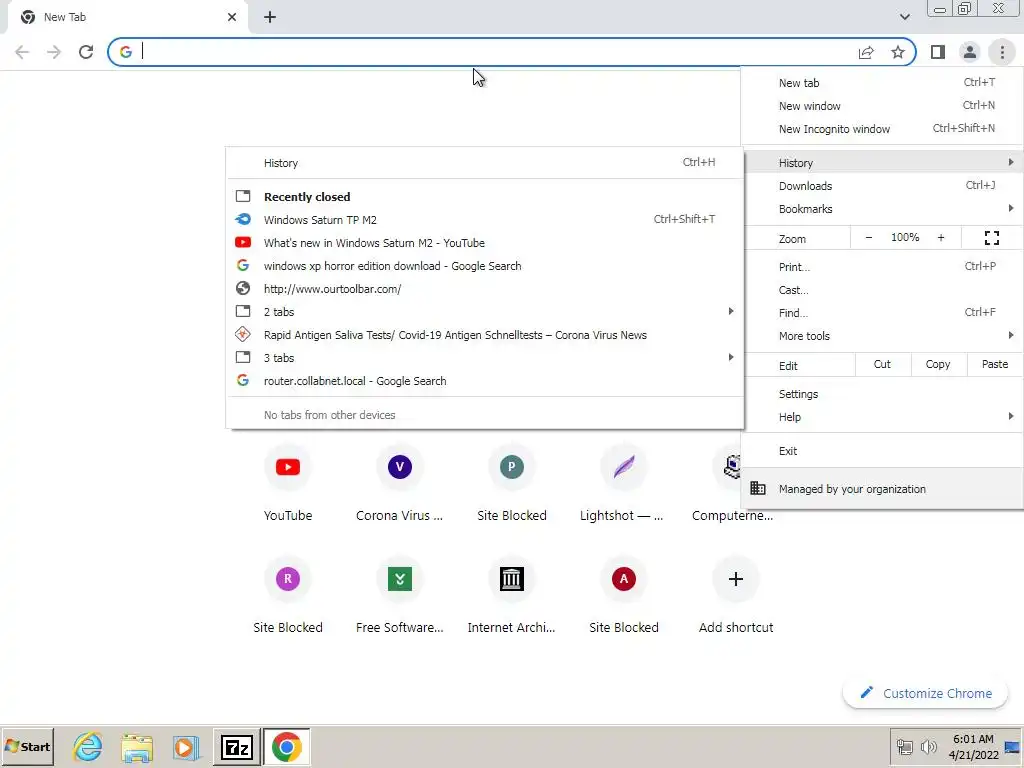Click the volume speaker tray icon
Viewport: 1024px width, 768px height.
(929, 746)
